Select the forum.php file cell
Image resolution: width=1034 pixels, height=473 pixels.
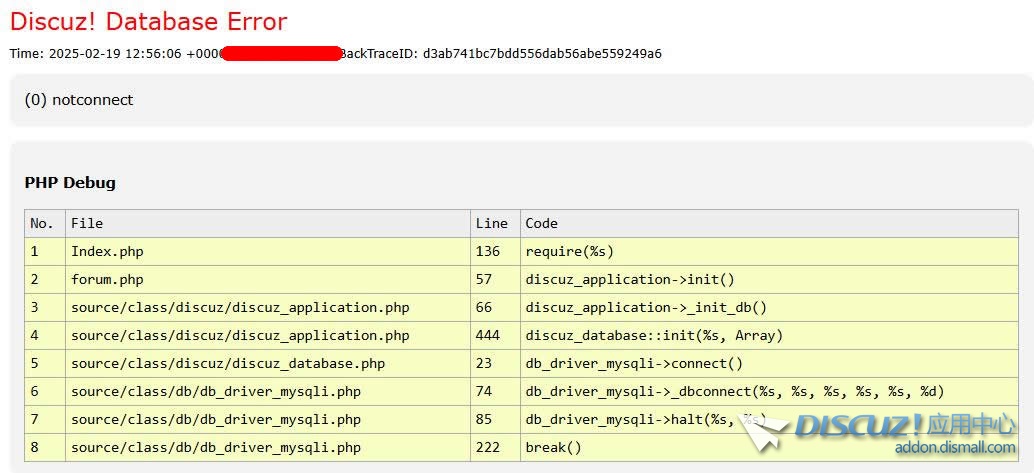[x=107, y=279]
